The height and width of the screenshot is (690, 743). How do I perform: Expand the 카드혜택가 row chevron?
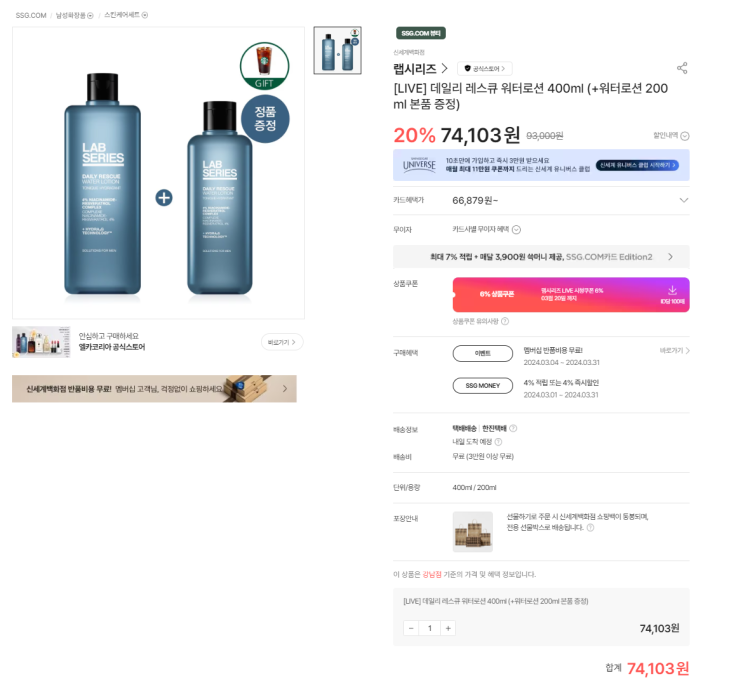click(683, 200)
